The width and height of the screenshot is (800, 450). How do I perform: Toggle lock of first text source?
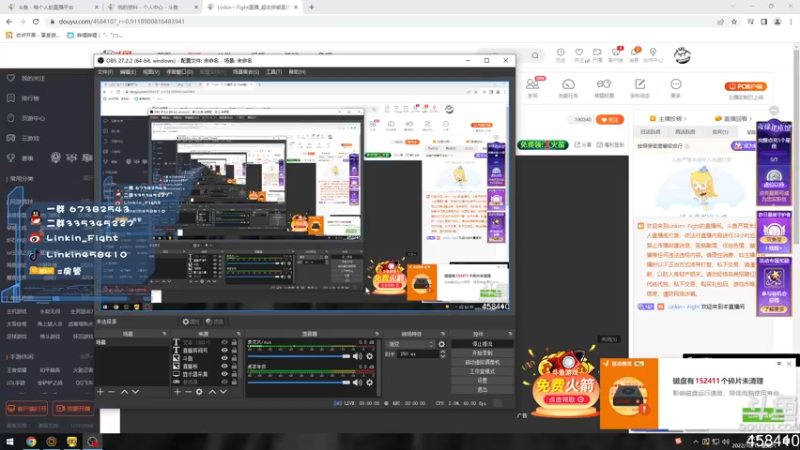[x=234, y=343]
